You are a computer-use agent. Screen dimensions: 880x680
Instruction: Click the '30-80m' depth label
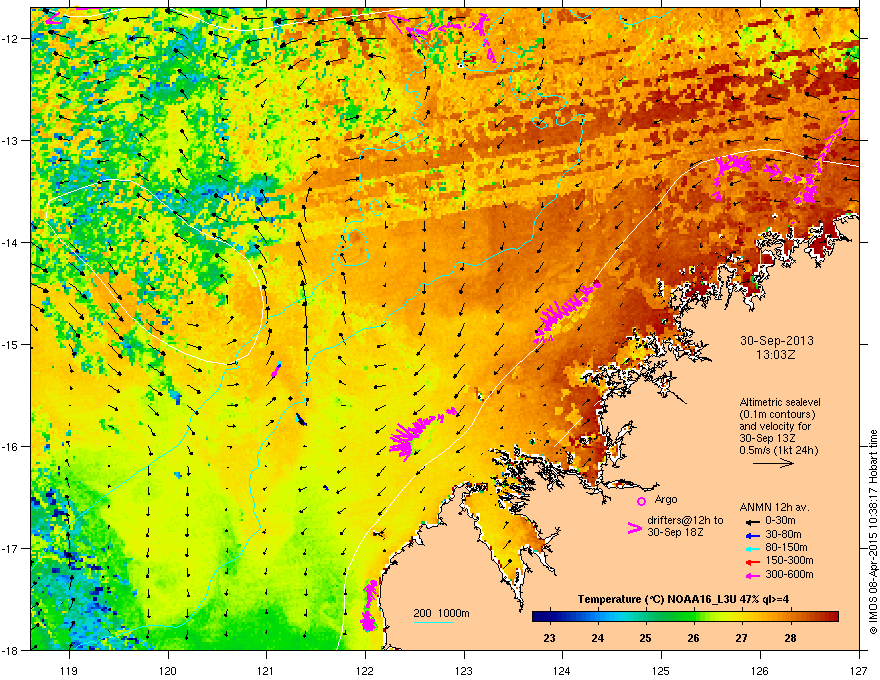[x=783, y=534]
